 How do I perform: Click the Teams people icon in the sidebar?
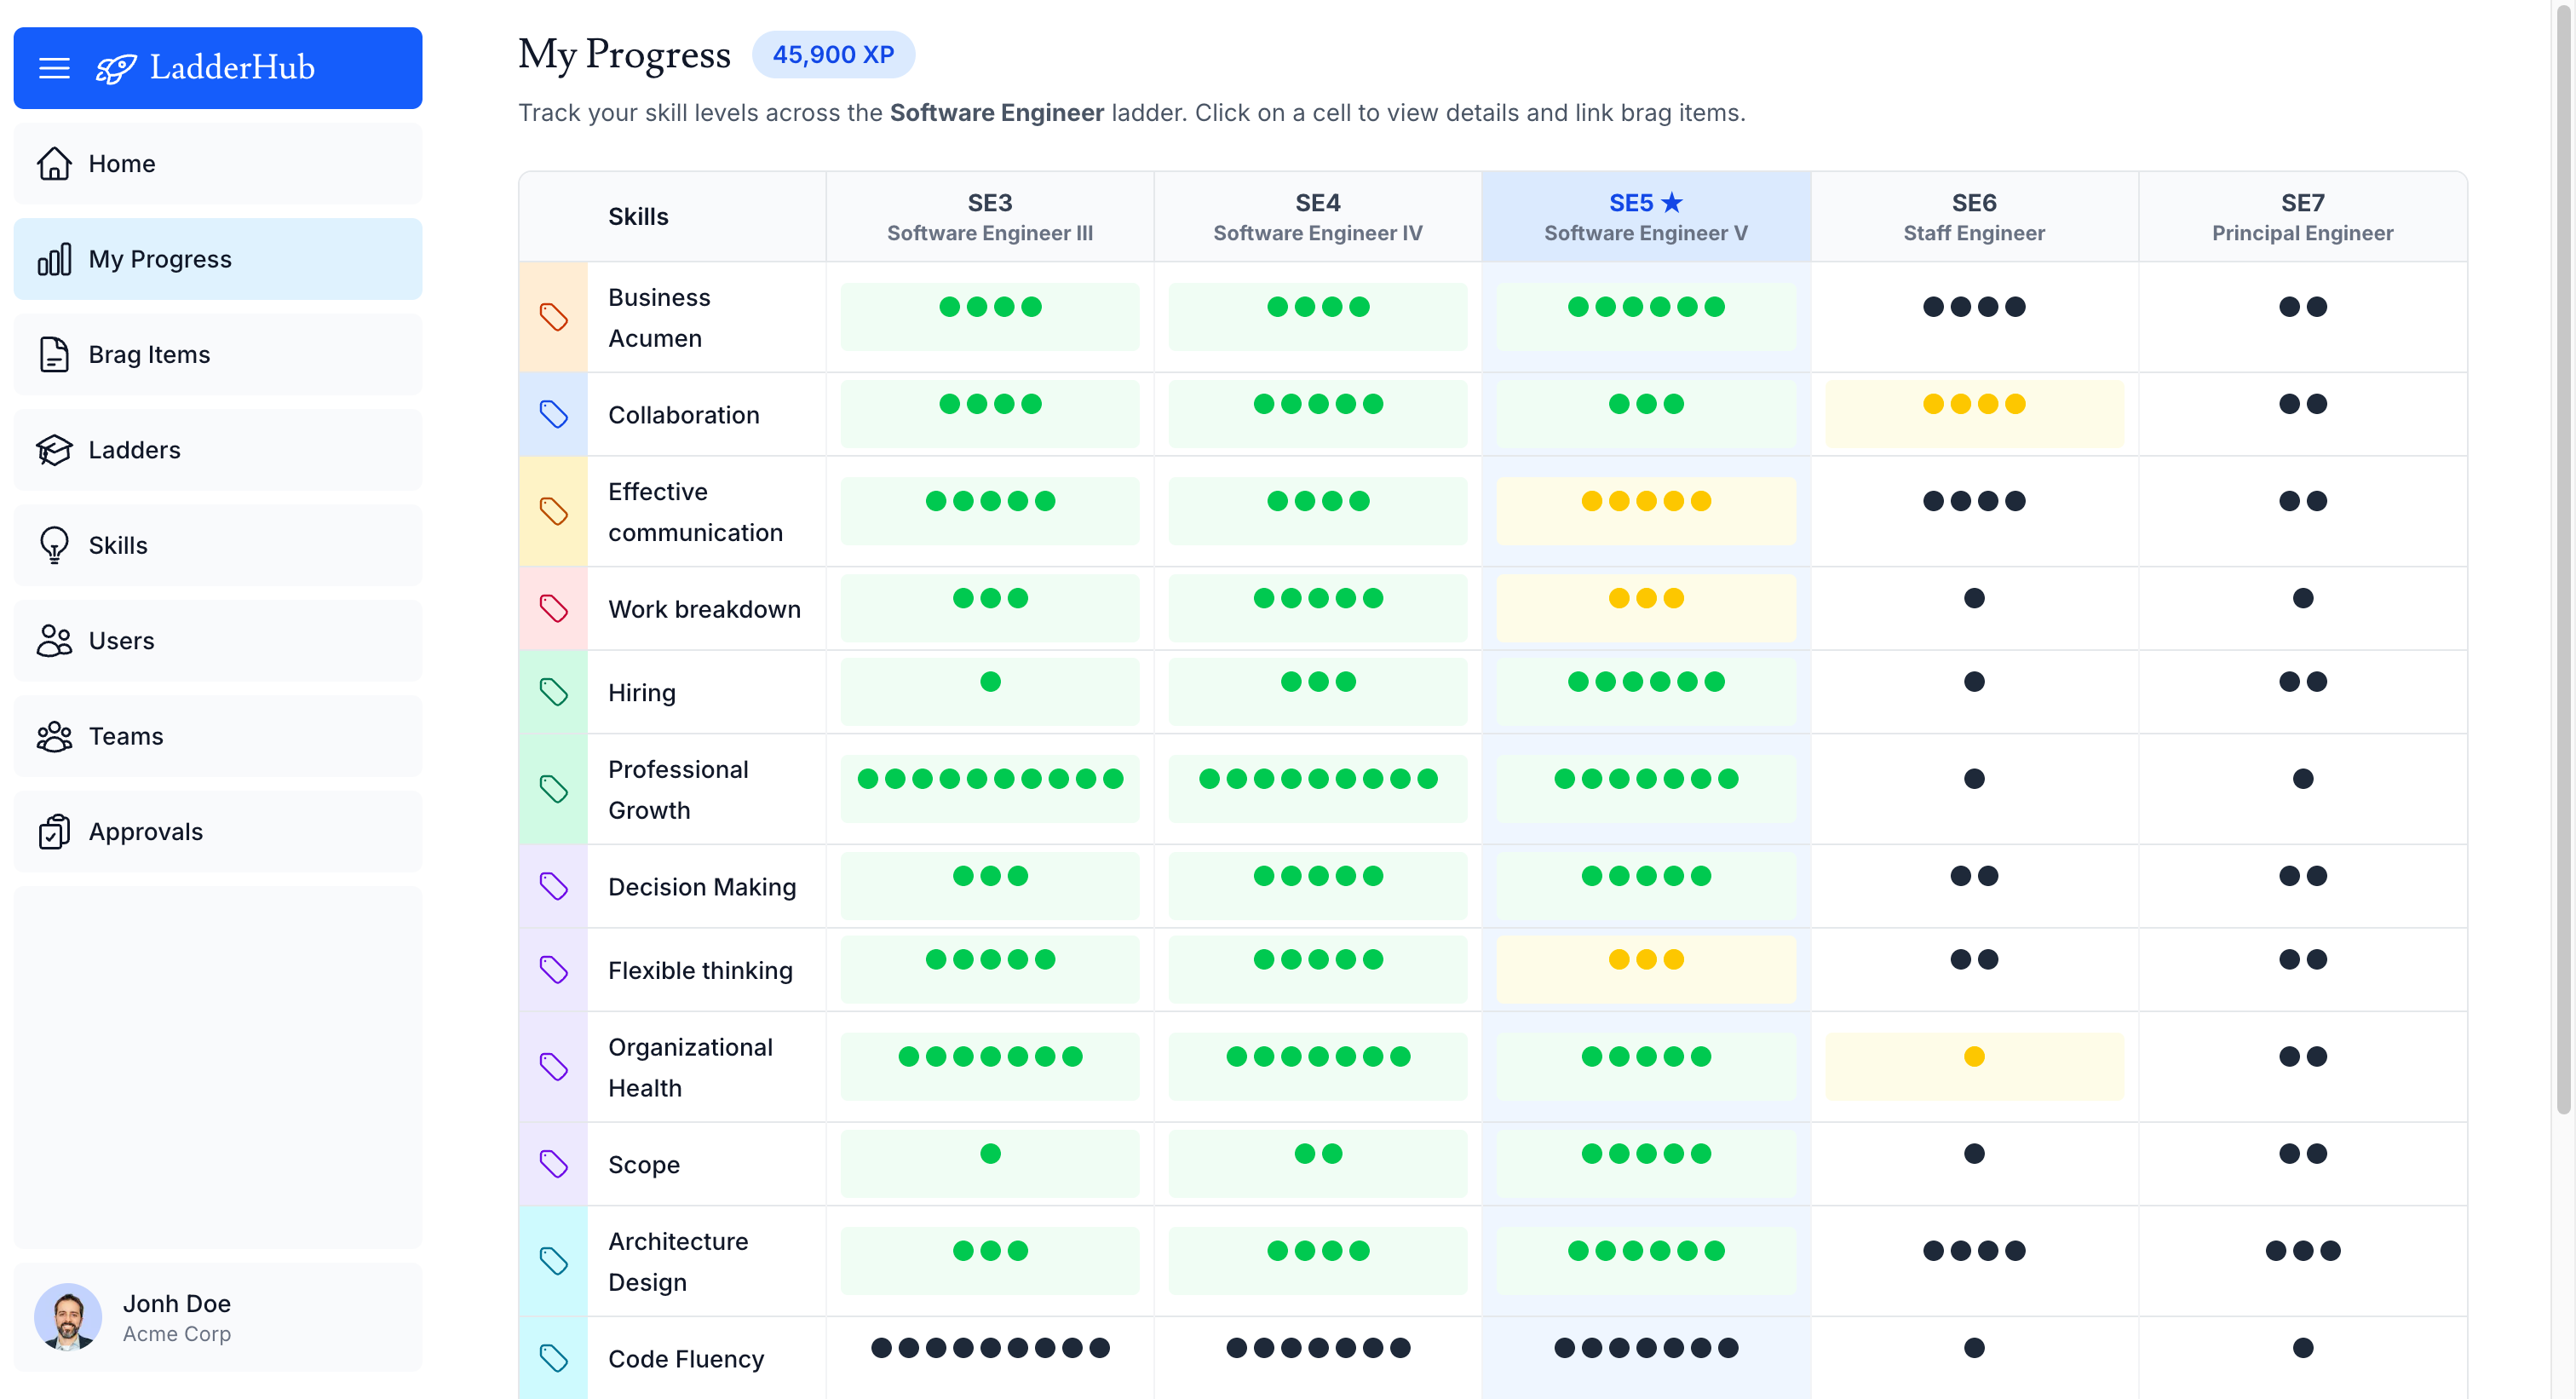[55, 736]
